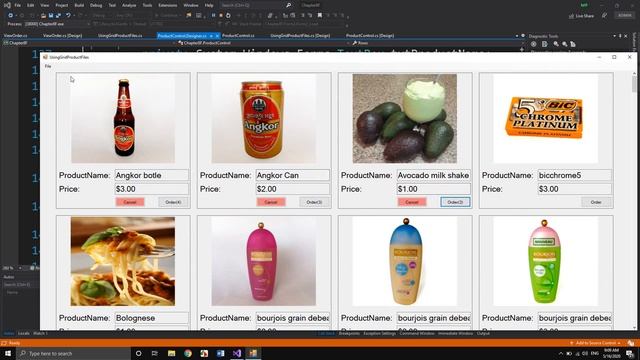The width and height of the screenshot is (640, 360).
Task: Click pink bourjois bottle image
Action: coord(264,261)
